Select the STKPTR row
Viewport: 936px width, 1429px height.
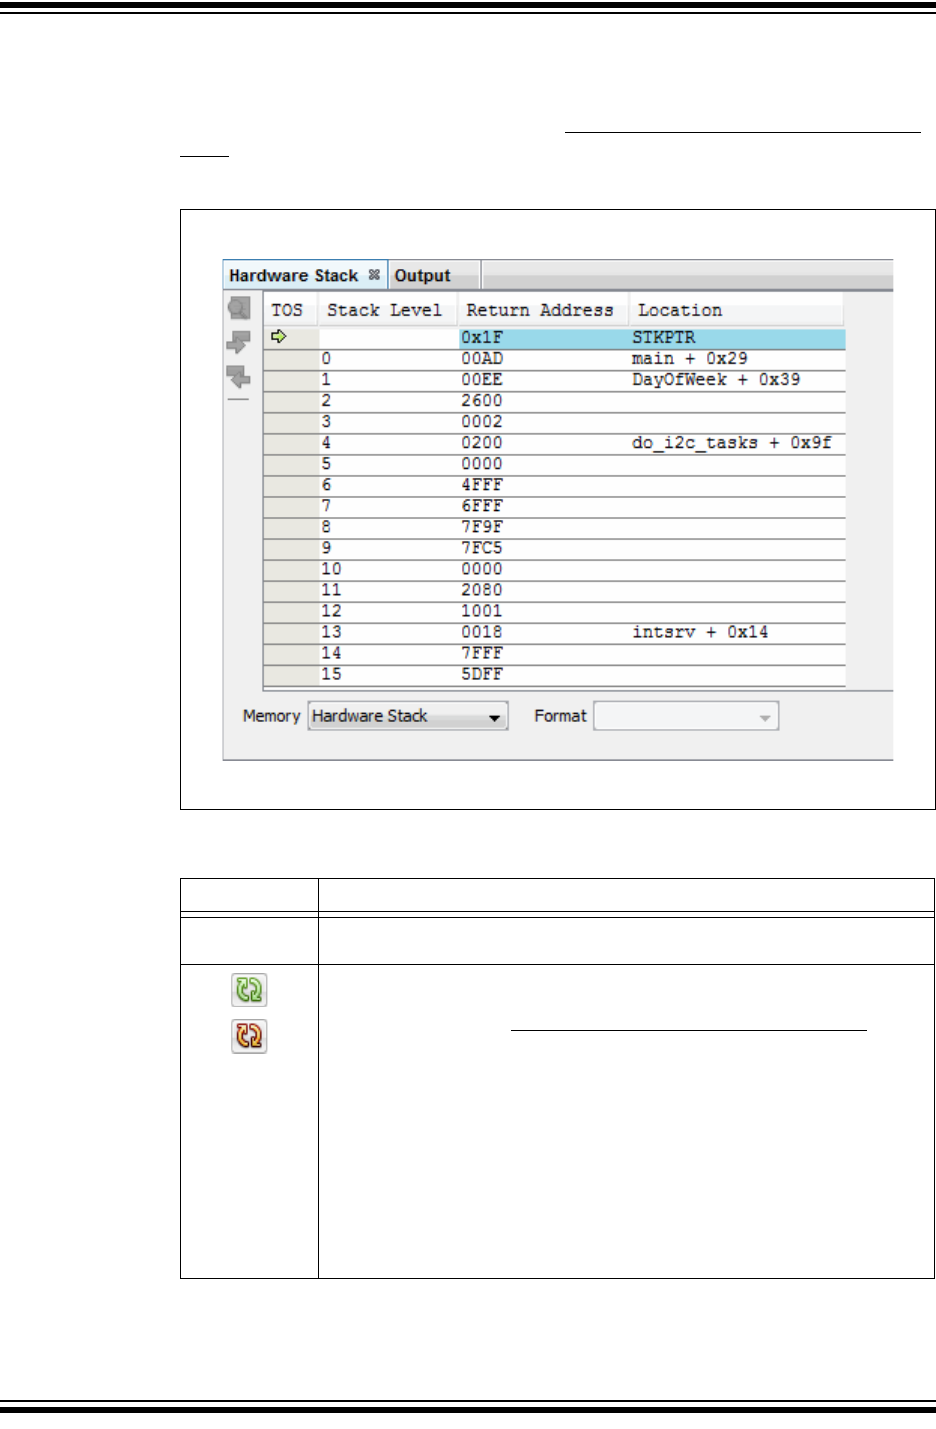pos(555,338)
